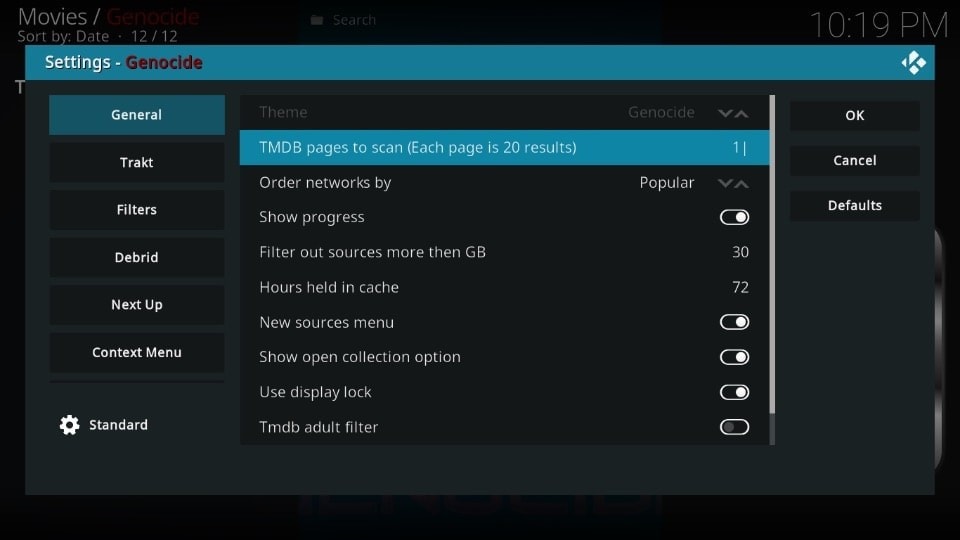Switch to the Trakt settings category
960x540 pixels.
pyautogui.click(x=137, y=162)
